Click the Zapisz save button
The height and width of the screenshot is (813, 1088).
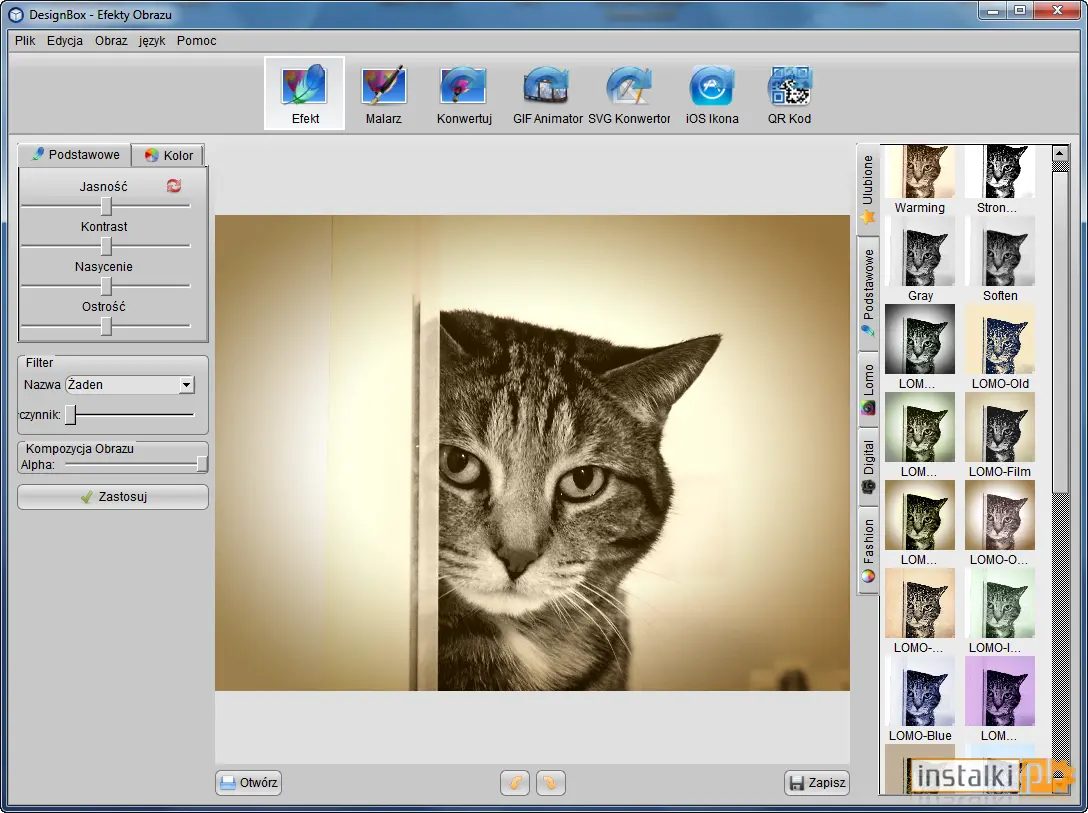click(x=817, y=782)
